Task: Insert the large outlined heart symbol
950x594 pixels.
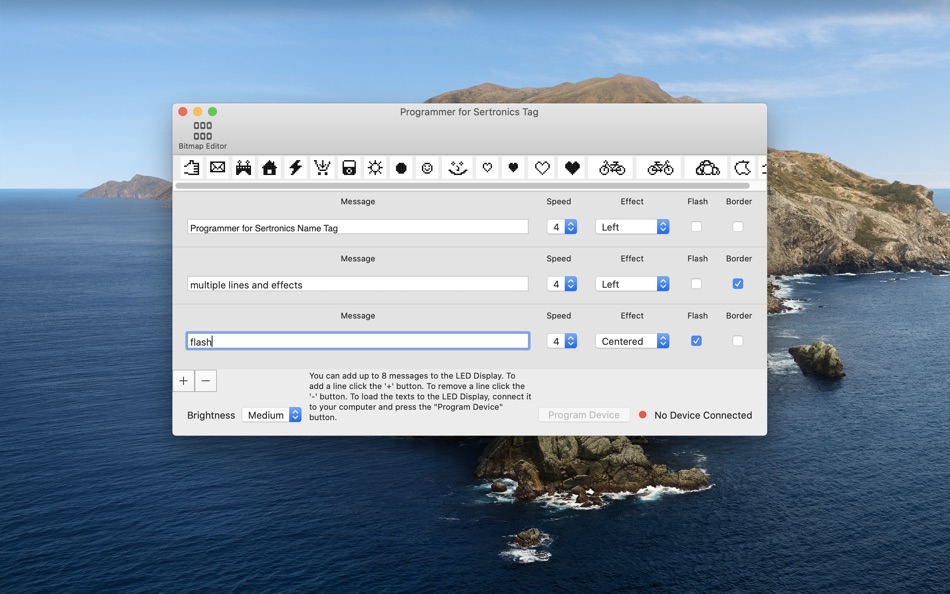Action: point(542,168)
